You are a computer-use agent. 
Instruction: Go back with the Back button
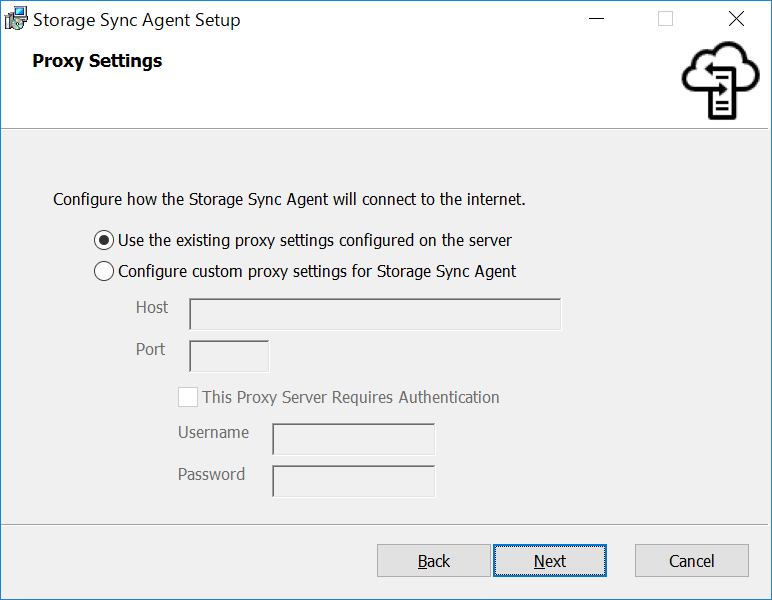(x=434, y=561)
